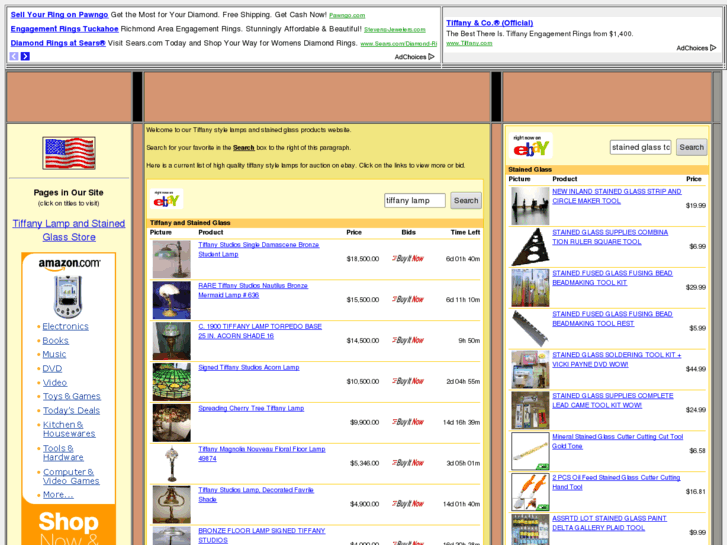
Task: Click the eBay logo in stained glass widget
Action: pyautogui.click(x=530, y=146)
